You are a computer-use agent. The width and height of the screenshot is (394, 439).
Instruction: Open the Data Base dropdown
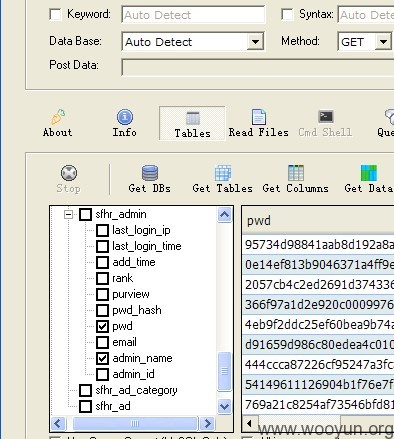point(255,42)
